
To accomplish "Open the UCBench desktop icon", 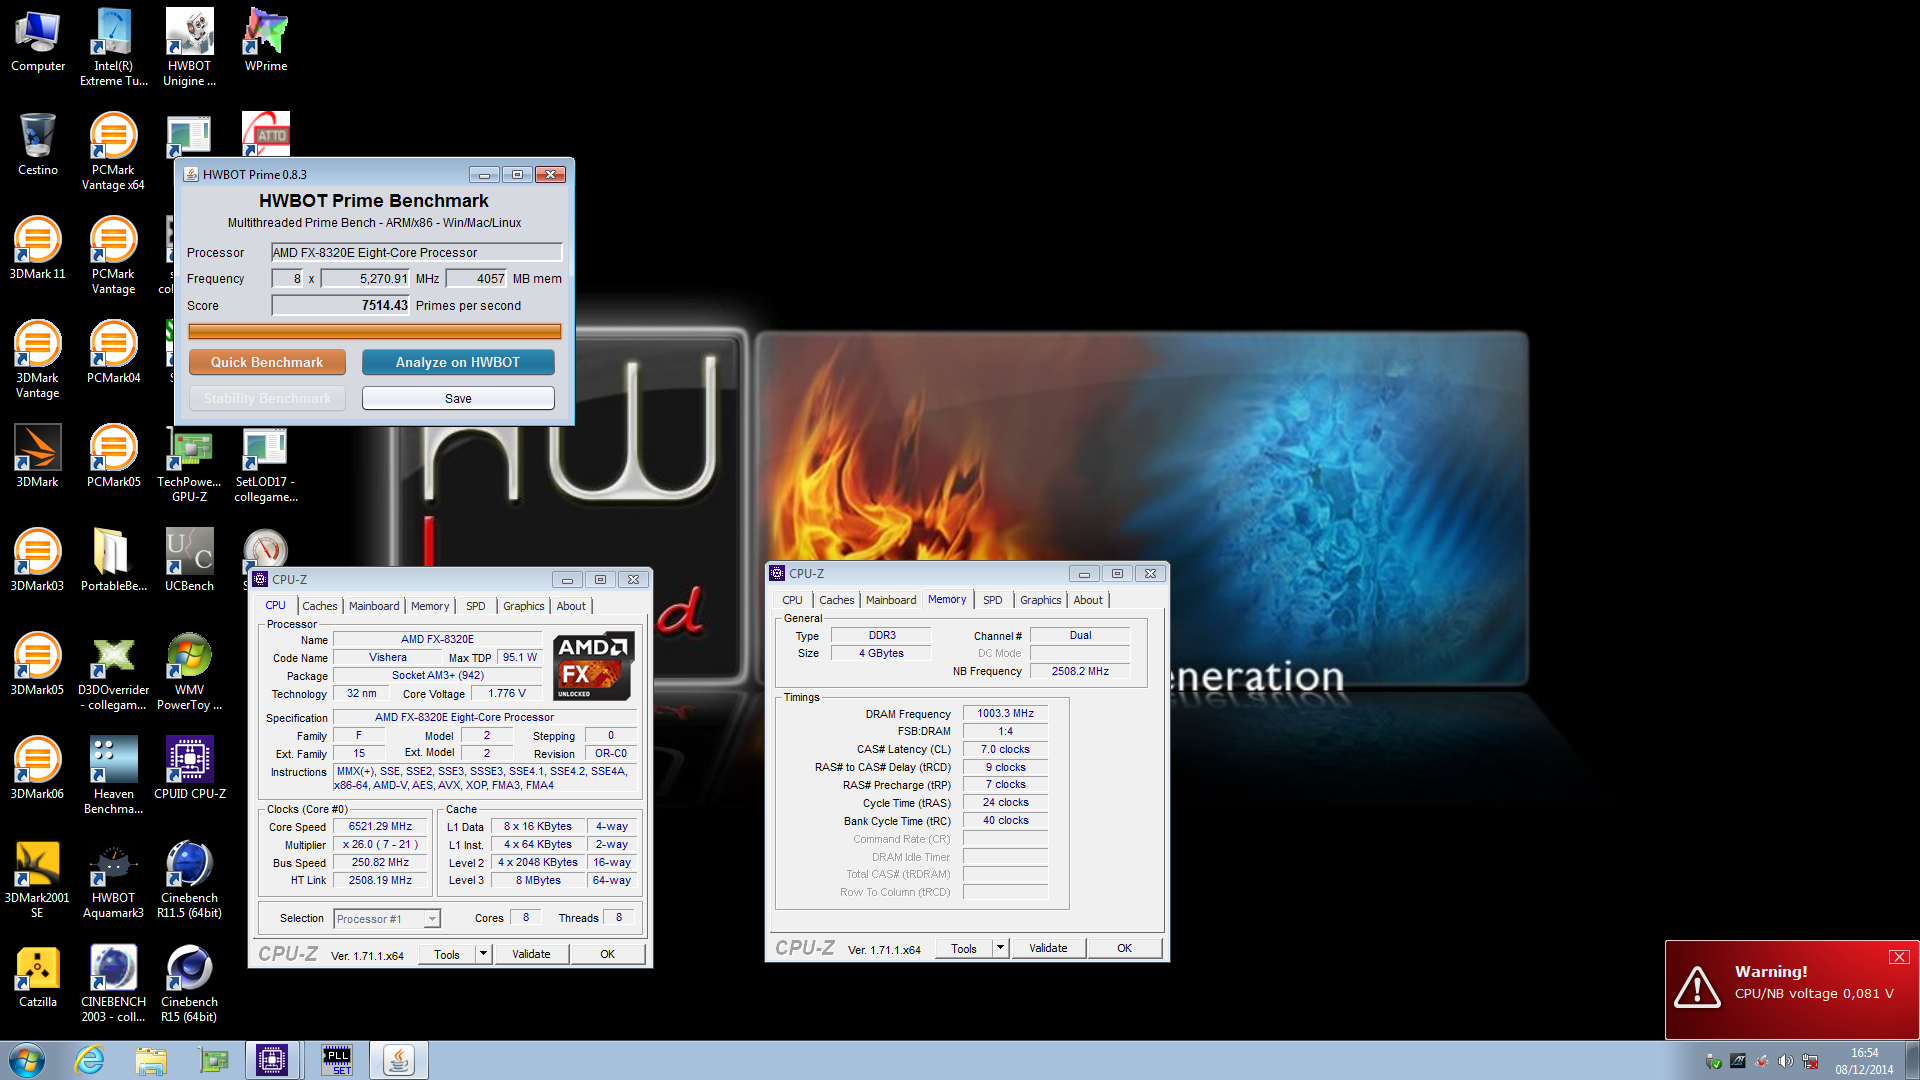I will 189,561.
